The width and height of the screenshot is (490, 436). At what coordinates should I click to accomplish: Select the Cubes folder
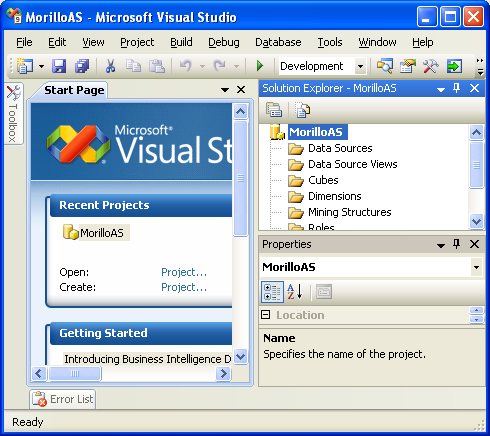coord(323,180)
